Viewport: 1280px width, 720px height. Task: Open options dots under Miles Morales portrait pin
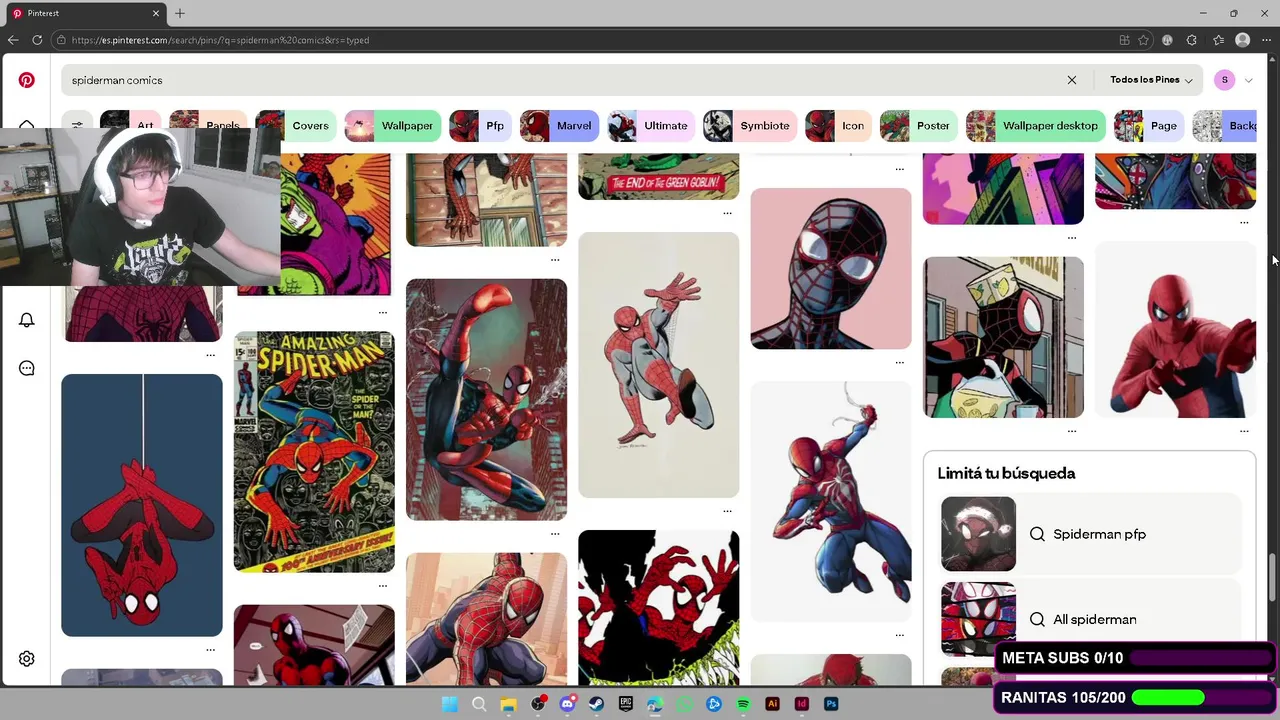tap(900, 363)
